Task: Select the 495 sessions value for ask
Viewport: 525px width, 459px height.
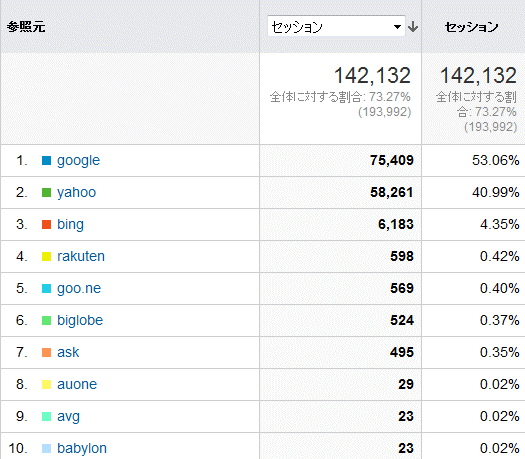Action: click(x=402, y=352)
